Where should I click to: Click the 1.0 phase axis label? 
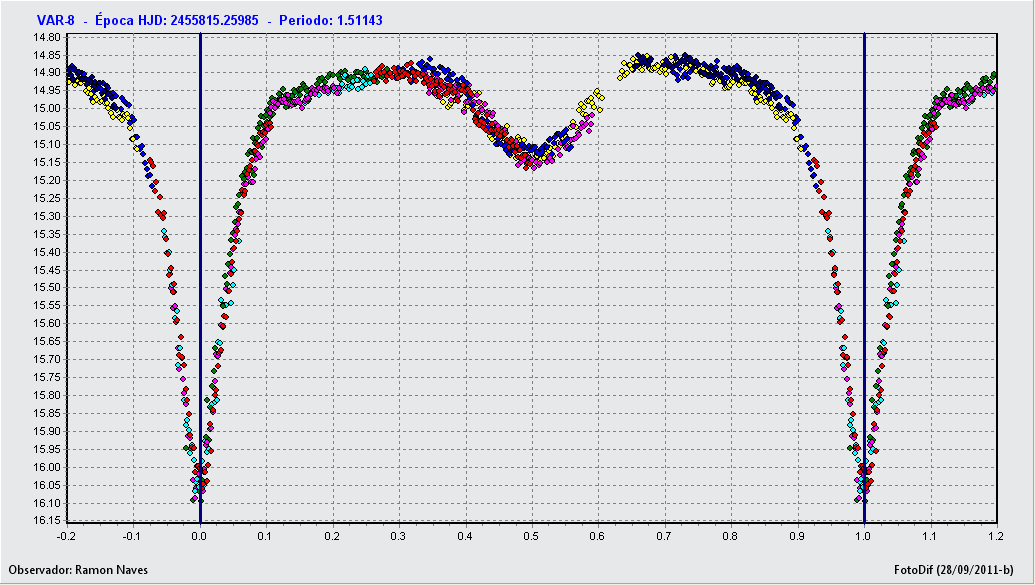coord(863,536)
